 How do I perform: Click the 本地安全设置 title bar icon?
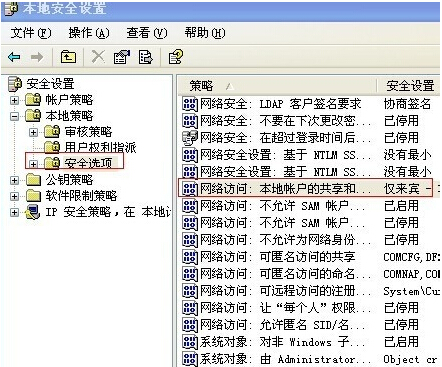(x=11, y=8)
